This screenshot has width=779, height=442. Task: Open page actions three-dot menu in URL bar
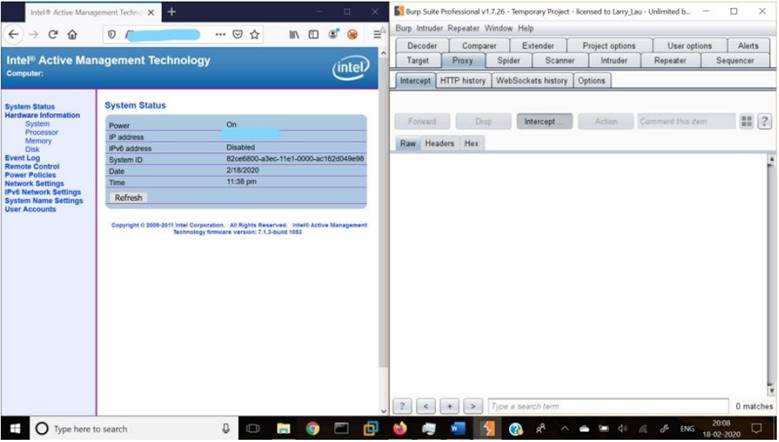220,34
